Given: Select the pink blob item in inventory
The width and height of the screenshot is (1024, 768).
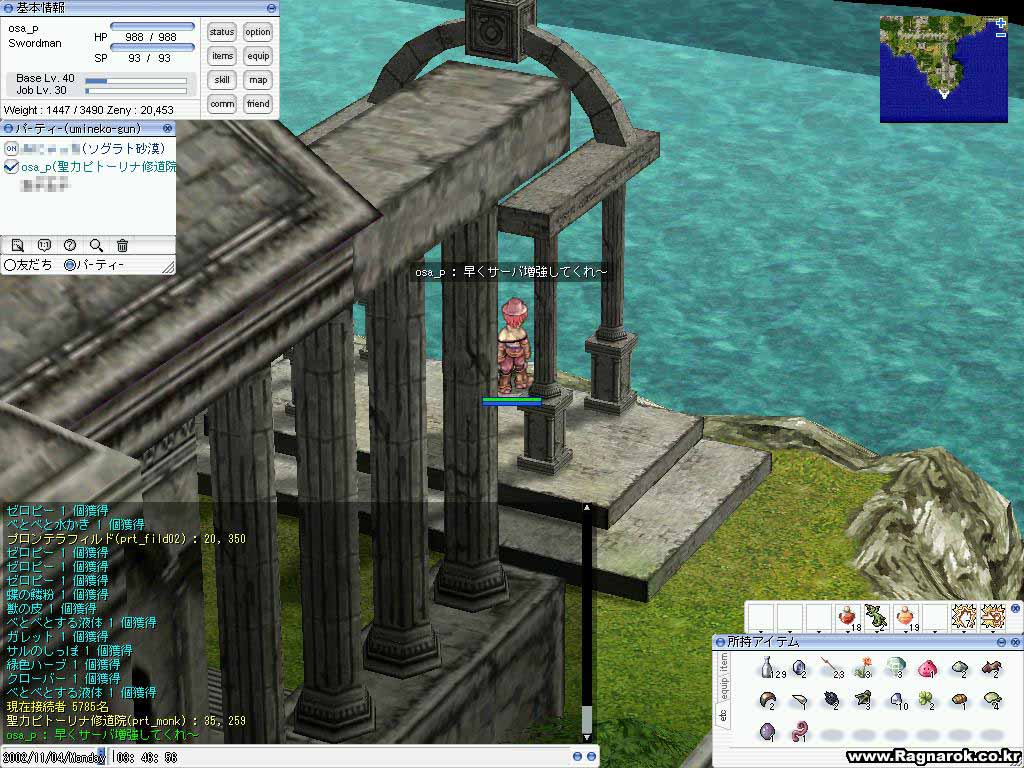Looking at the screenshot, I should tap(927, 668).
